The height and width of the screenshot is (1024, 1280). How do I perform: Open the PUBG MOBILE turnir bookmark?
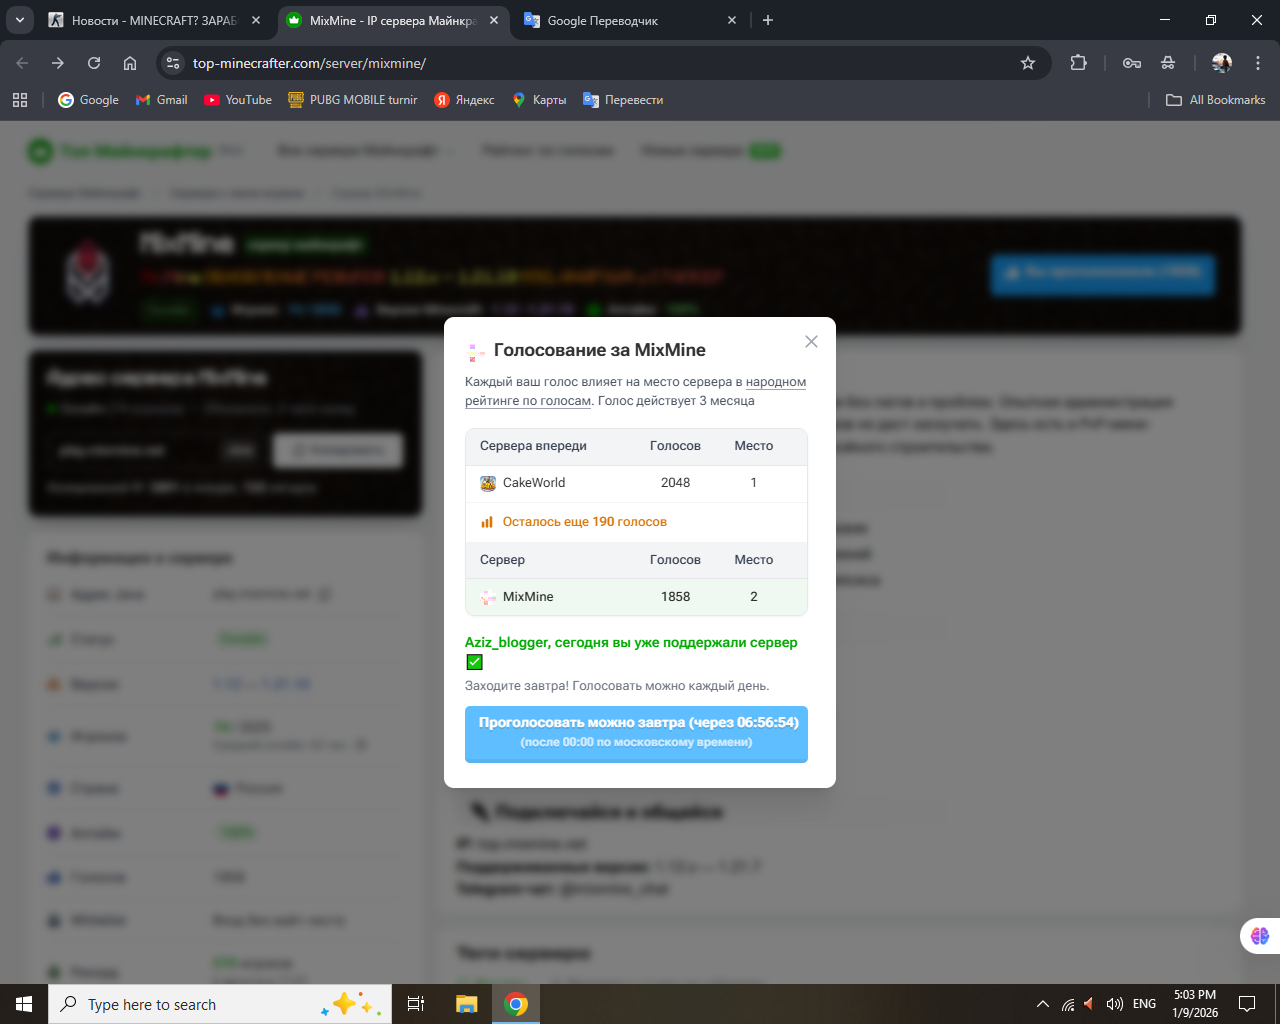point(353,100)
